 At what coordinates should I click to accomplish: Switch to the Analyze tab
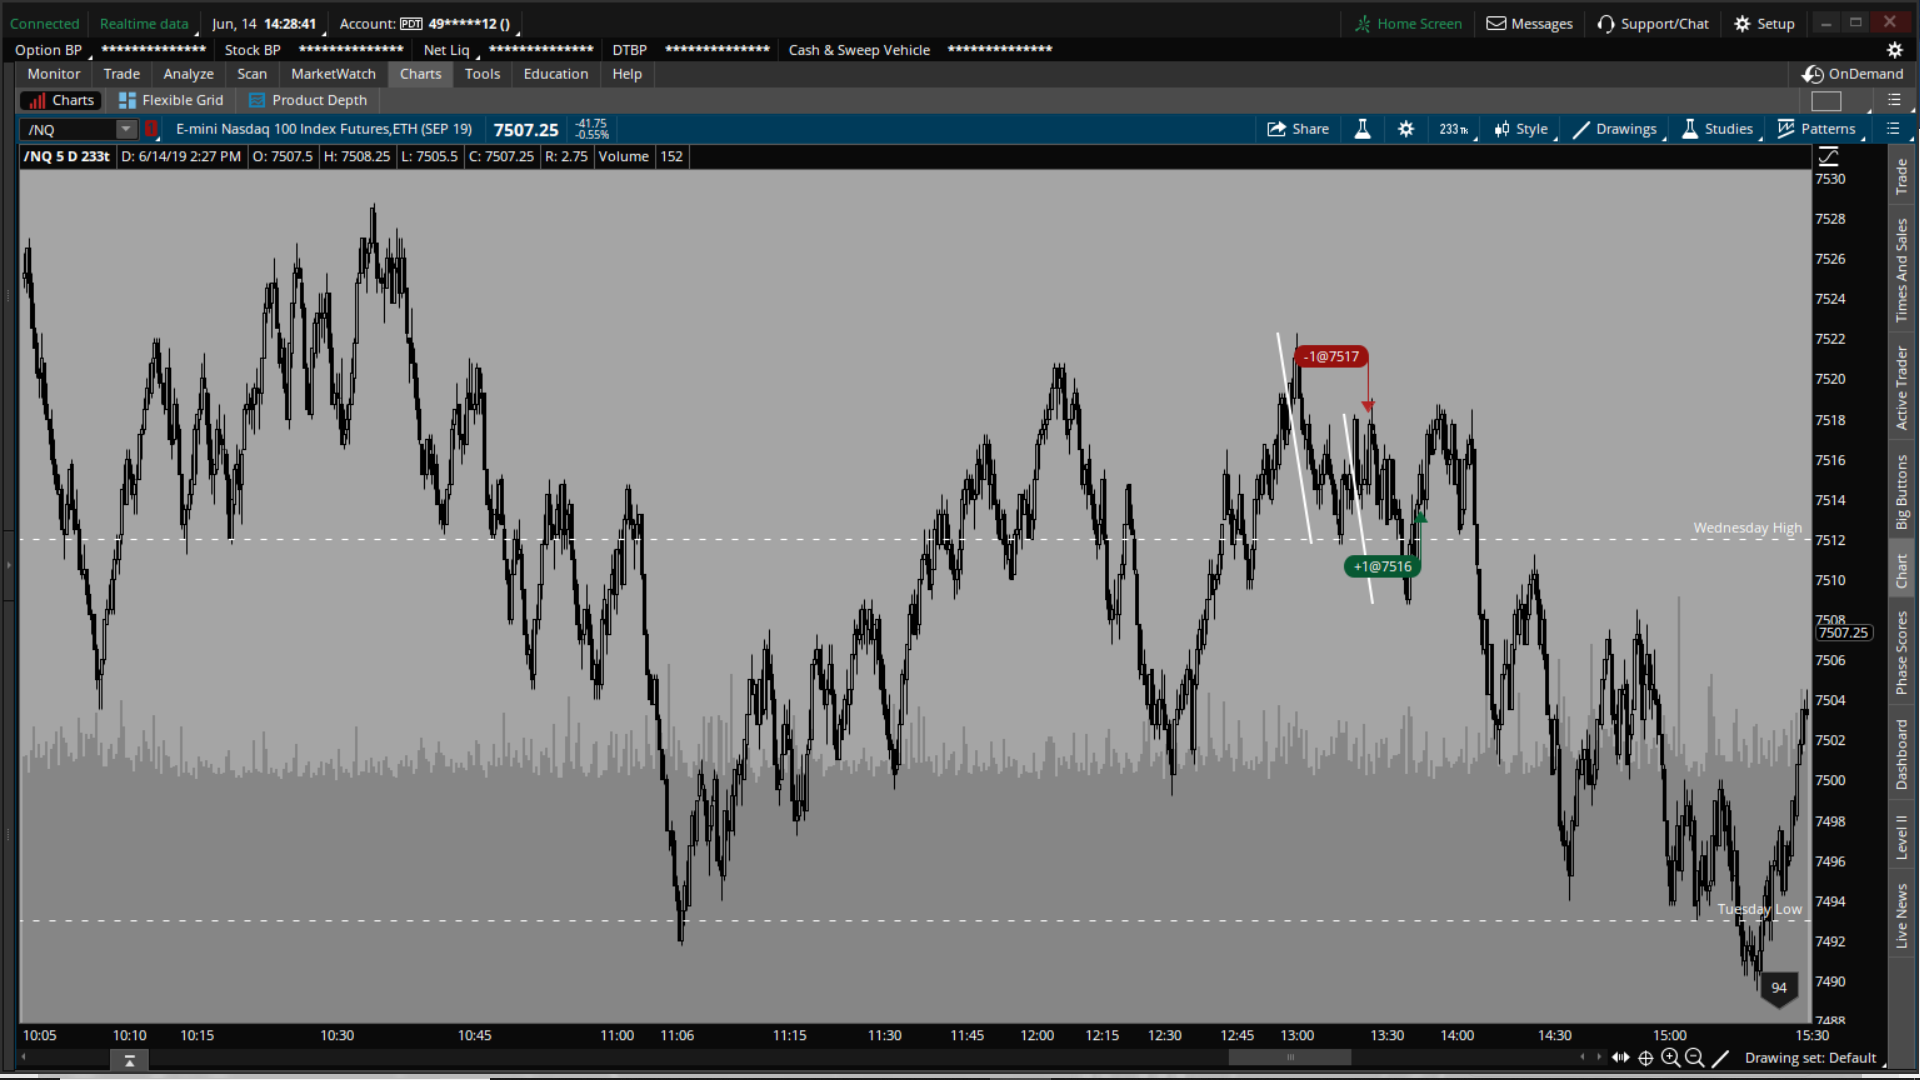click(x=189, y=74)
